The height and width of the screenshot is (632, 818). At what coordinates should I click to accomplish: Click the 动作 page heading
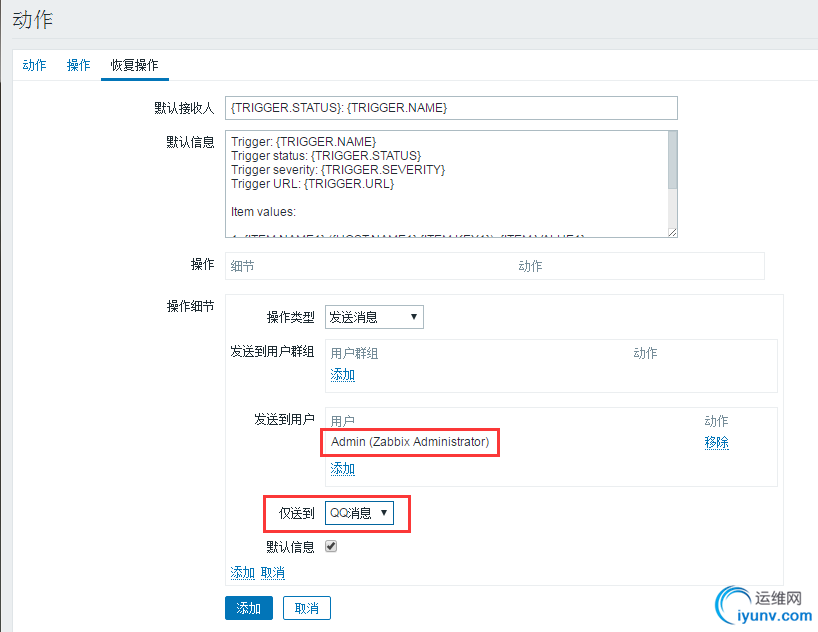[32, 20]
